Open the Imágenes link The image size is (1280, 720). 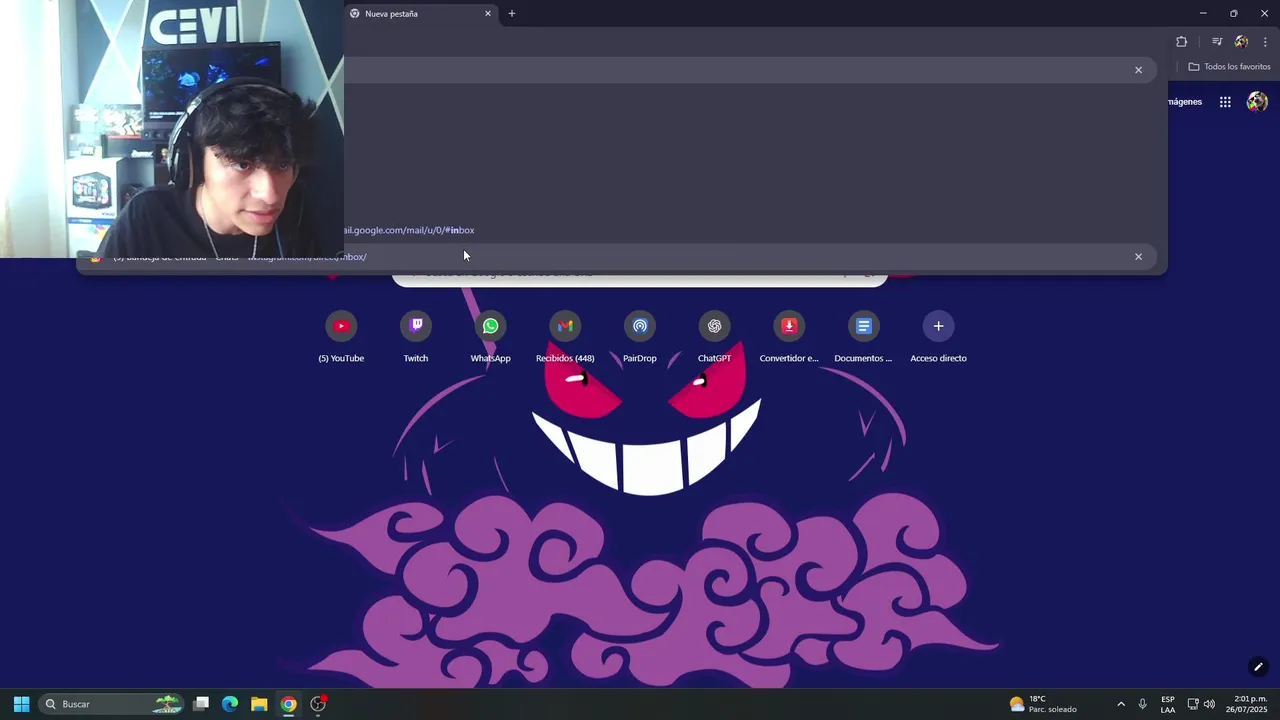[x=1185, y=102]
